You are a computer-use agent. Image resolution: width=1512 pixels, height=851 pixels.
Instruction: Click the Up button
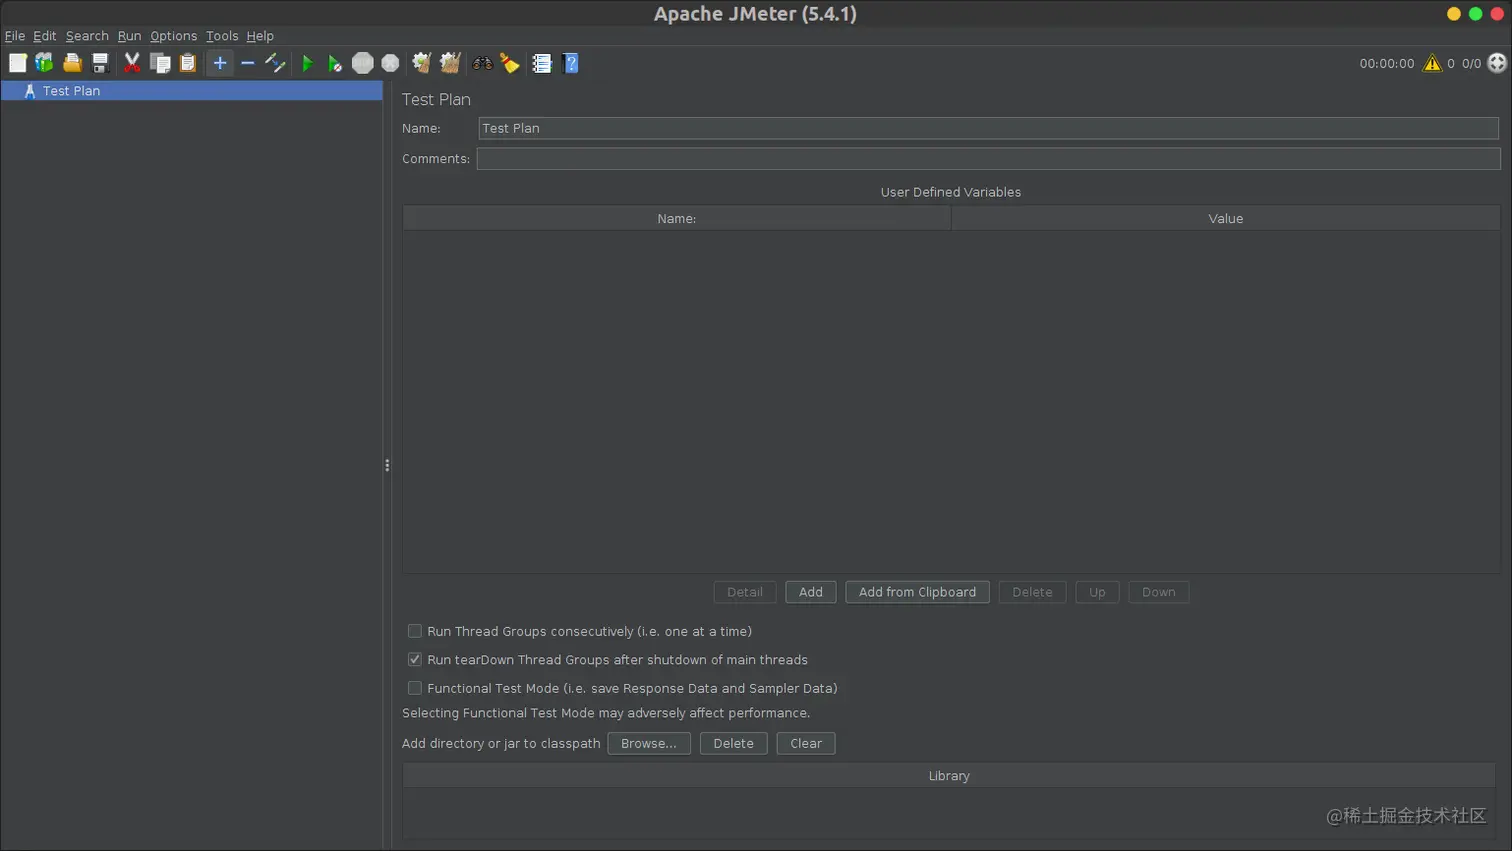(x=1097, y=592)
